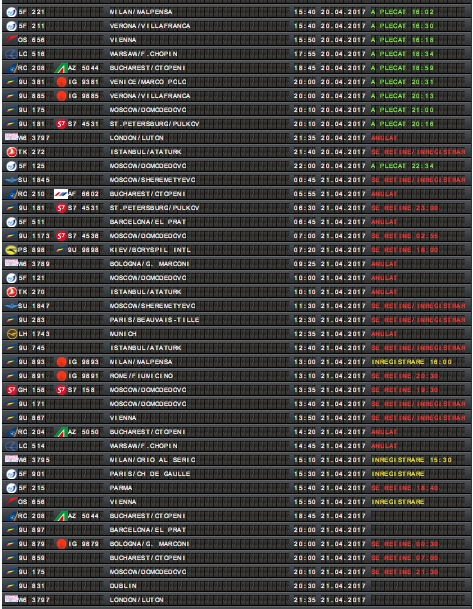Click the departure time 20:30 21.04.2017
The image size is (473, 609).
coord(330,586)
